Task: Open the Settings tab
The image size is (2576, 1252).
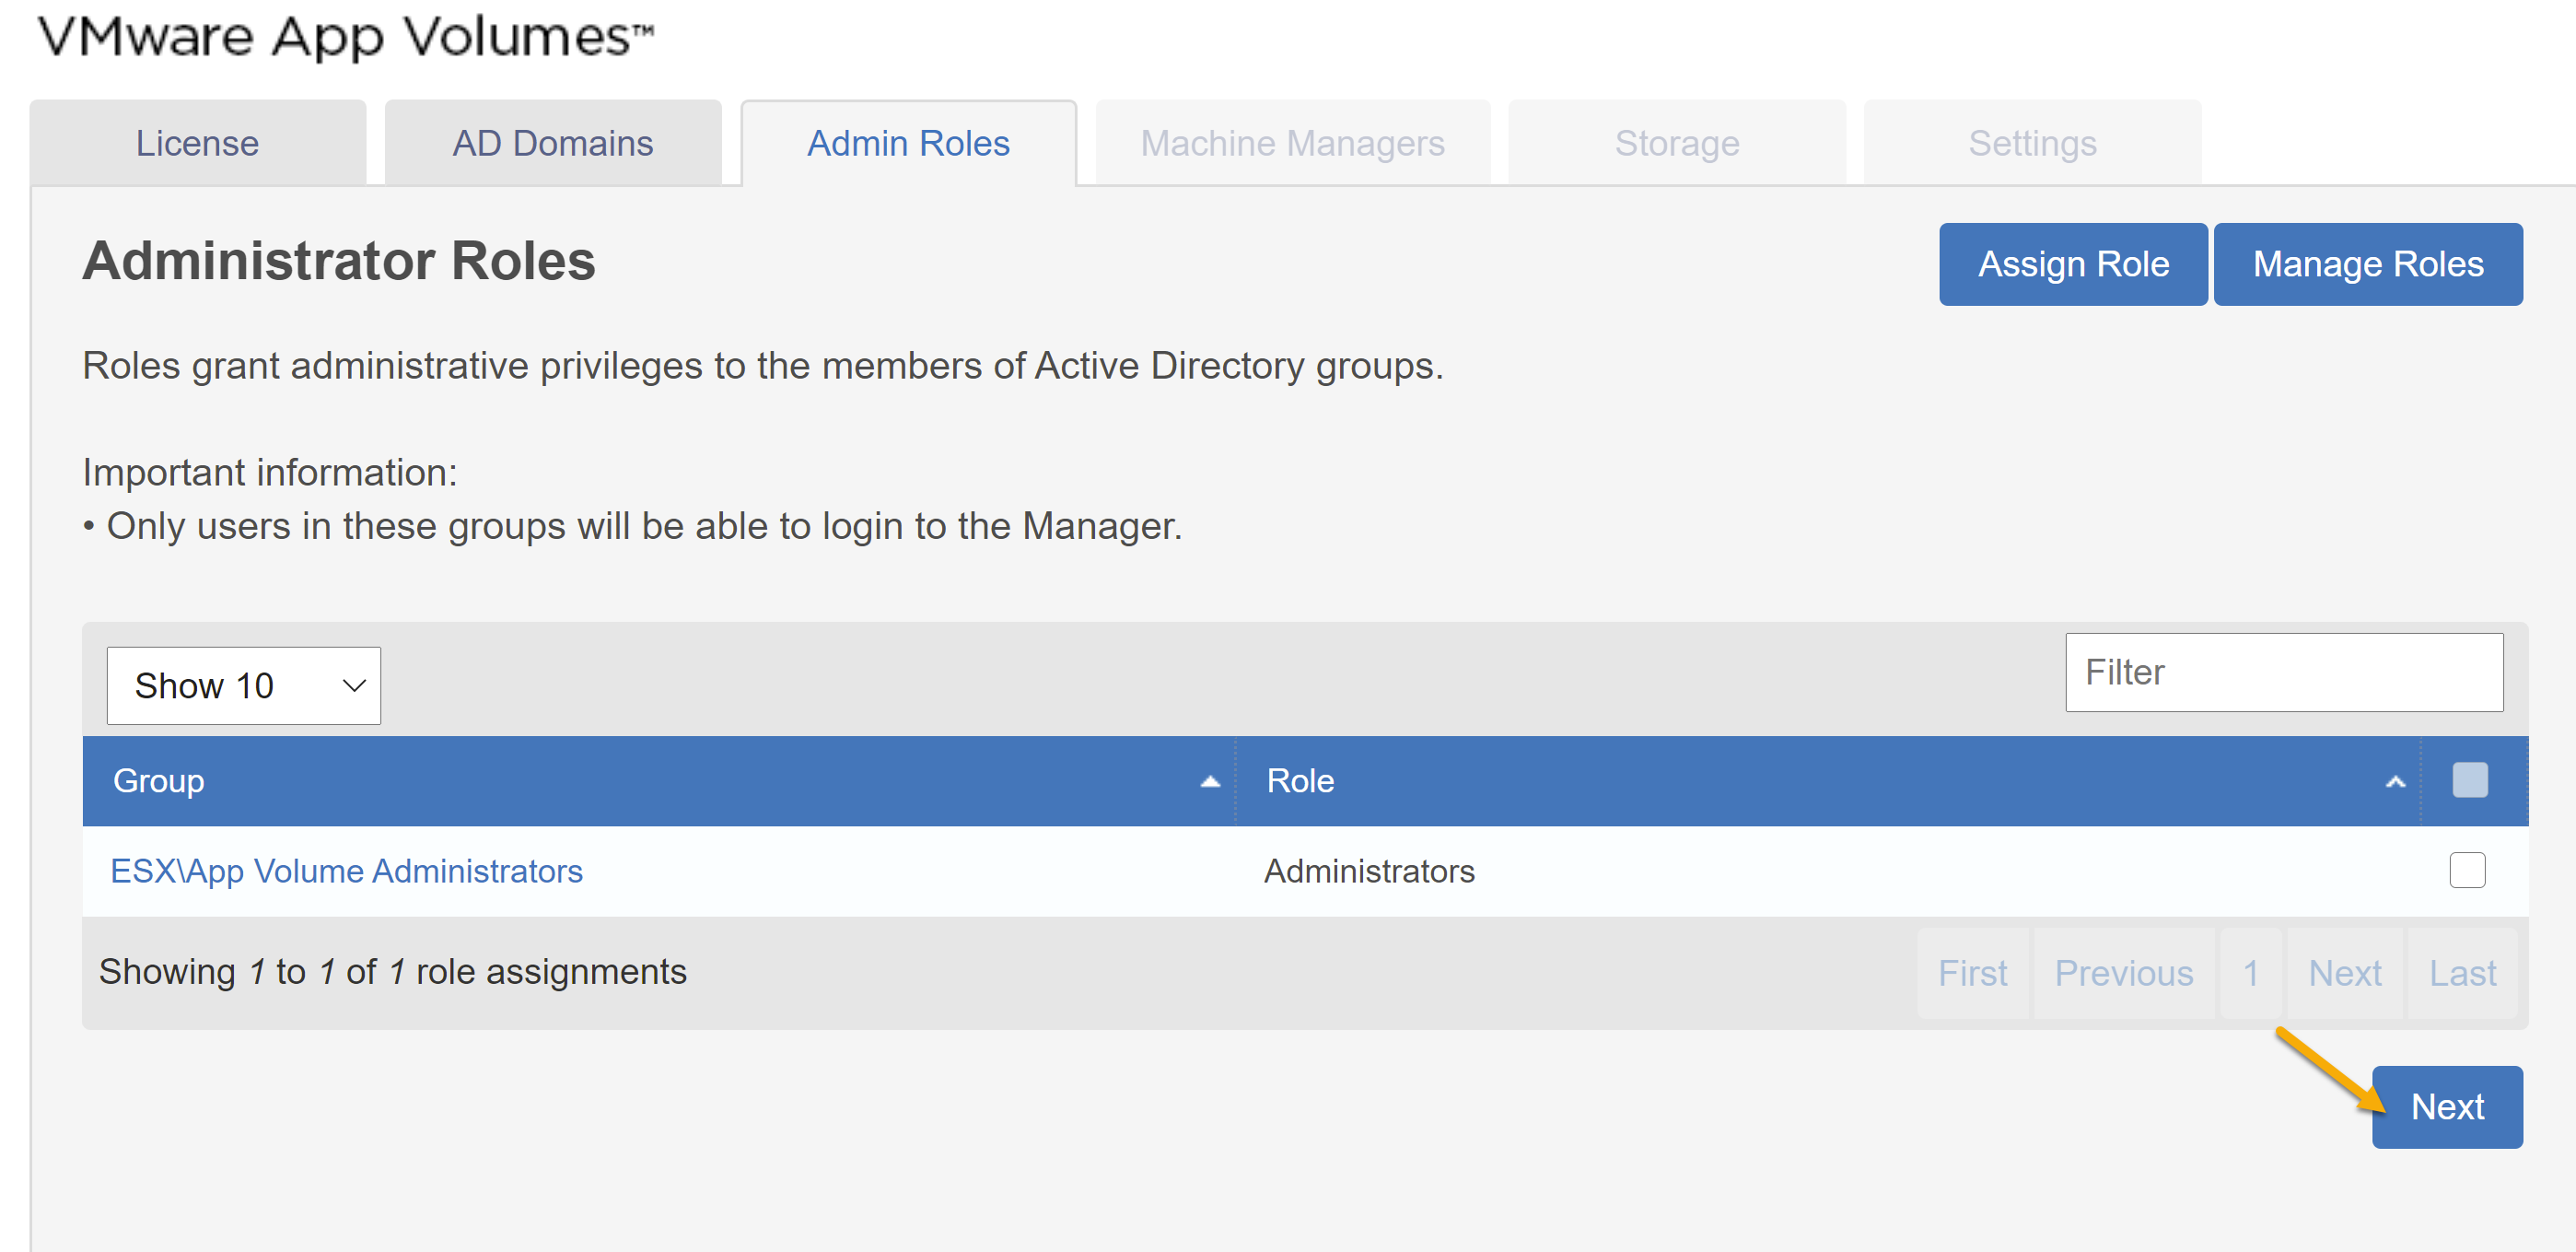Action: (x=2032, y=143)
